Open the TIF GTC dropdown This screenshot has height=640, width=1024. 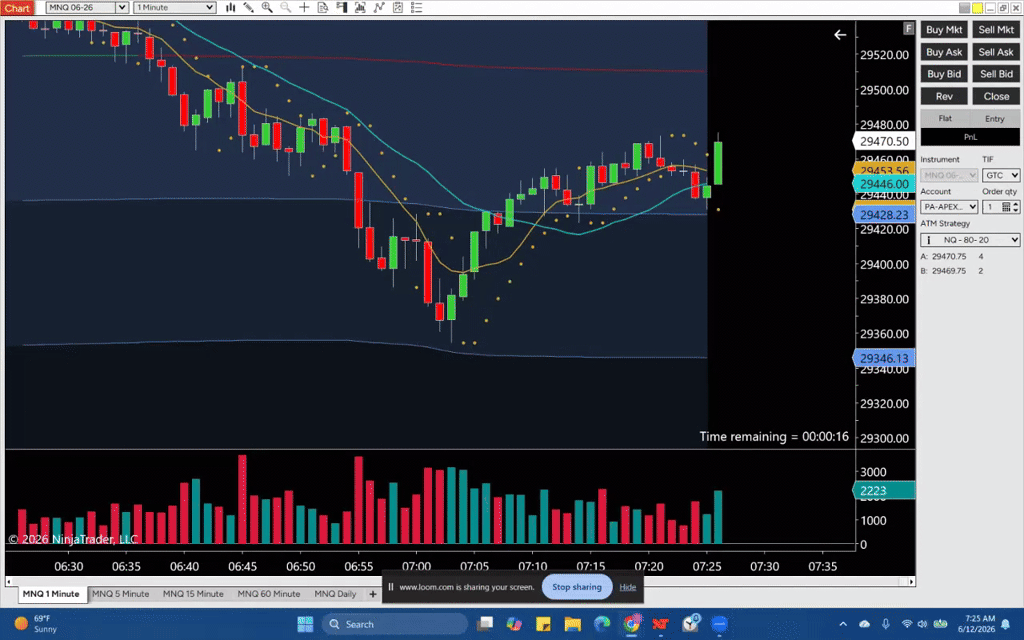1001,175
